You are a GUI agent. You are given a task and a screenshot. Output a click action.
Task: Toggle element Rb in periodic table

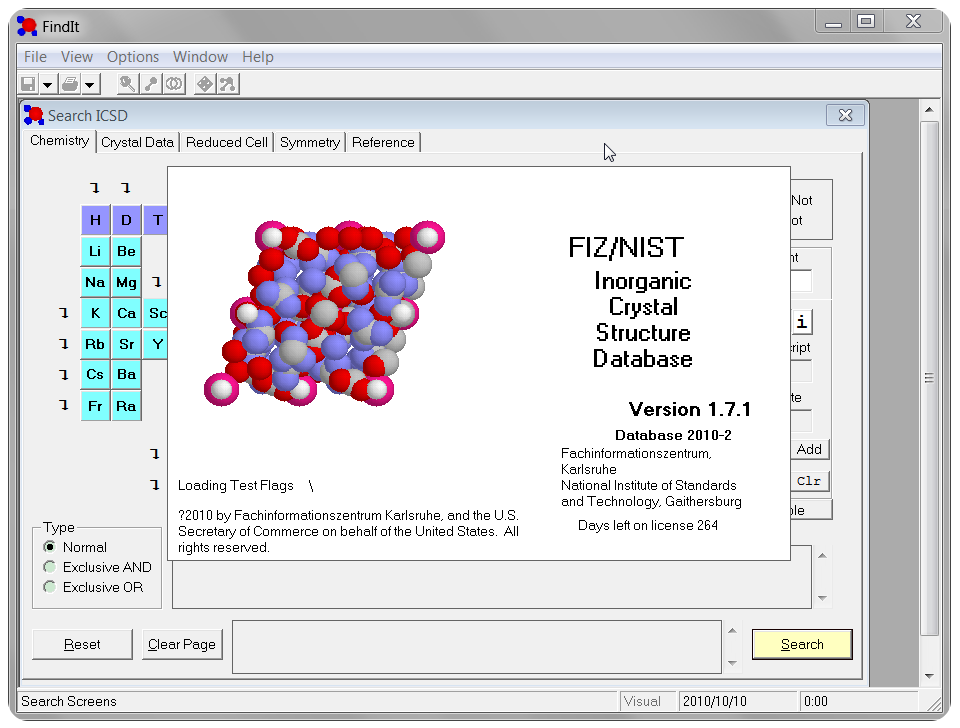click(96, 344)
